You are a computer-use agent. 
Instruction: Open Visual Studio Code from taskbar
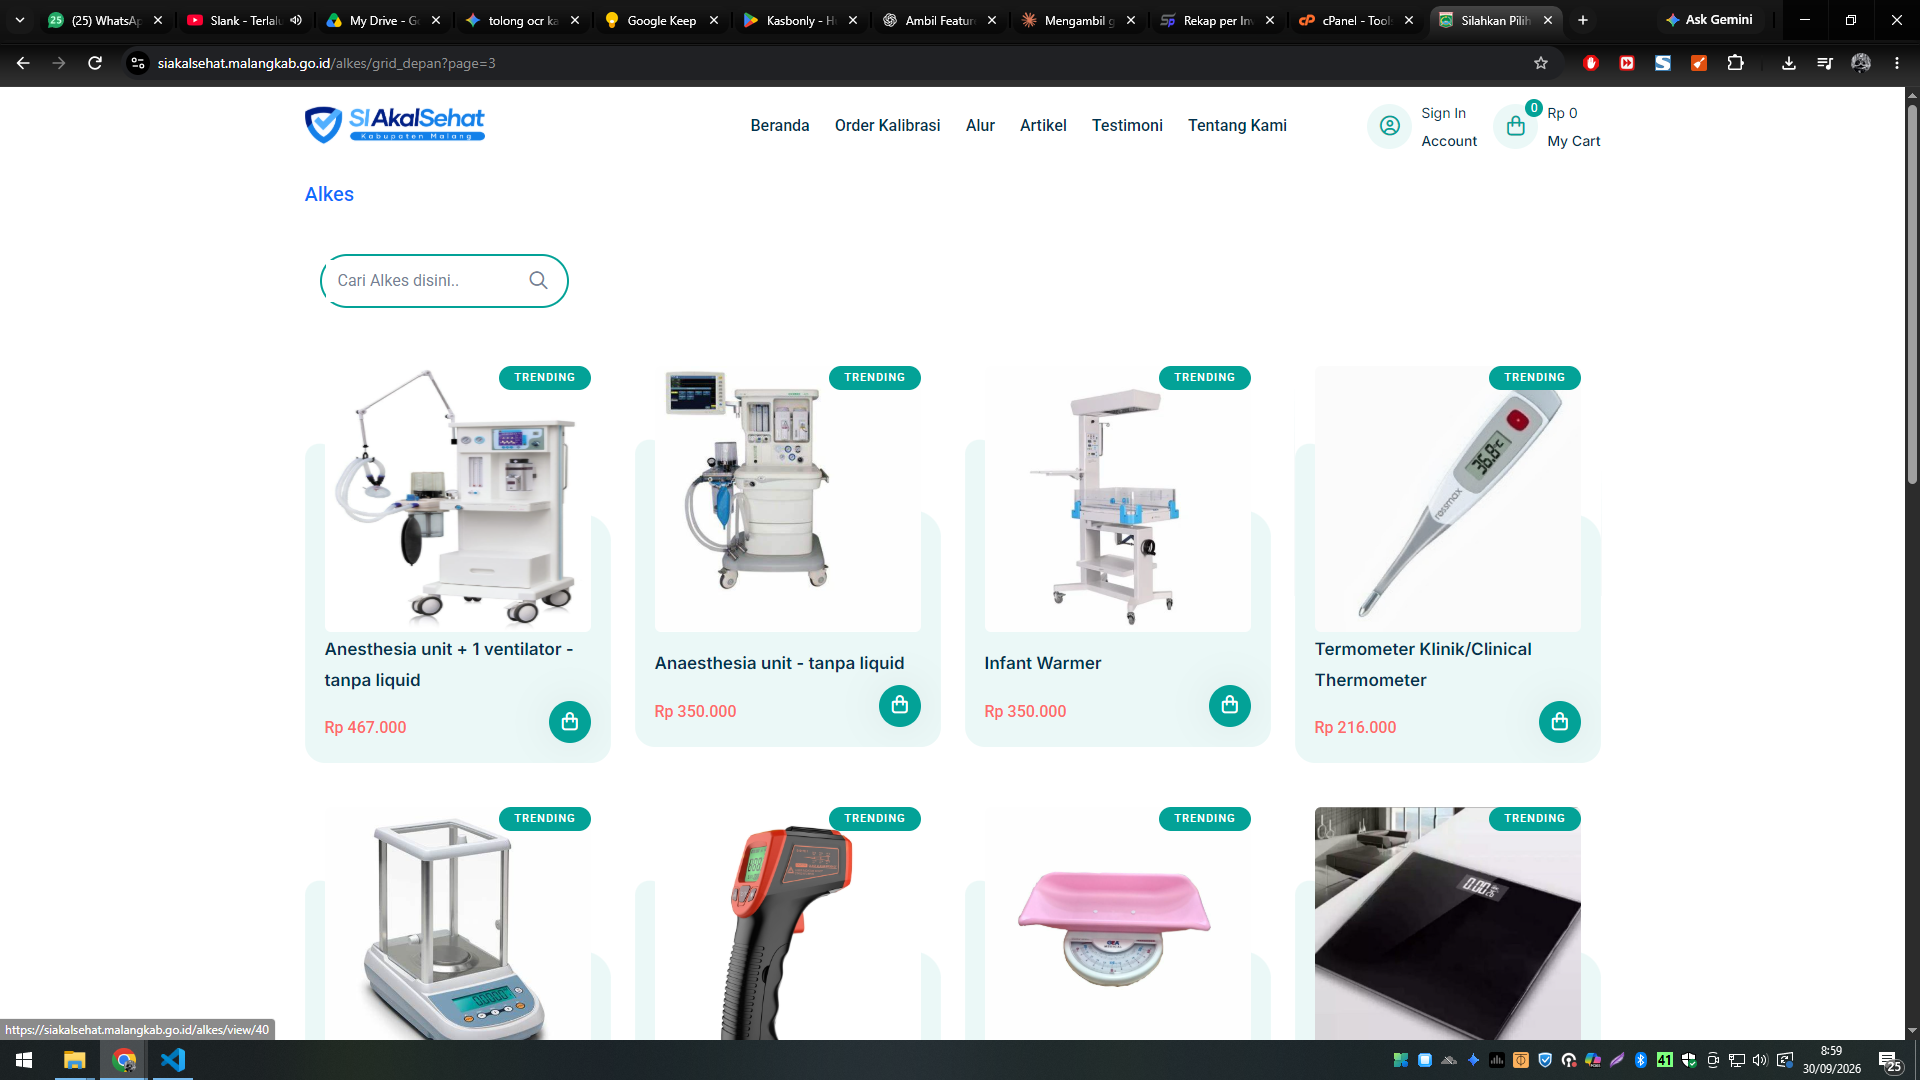[173, 1060]
